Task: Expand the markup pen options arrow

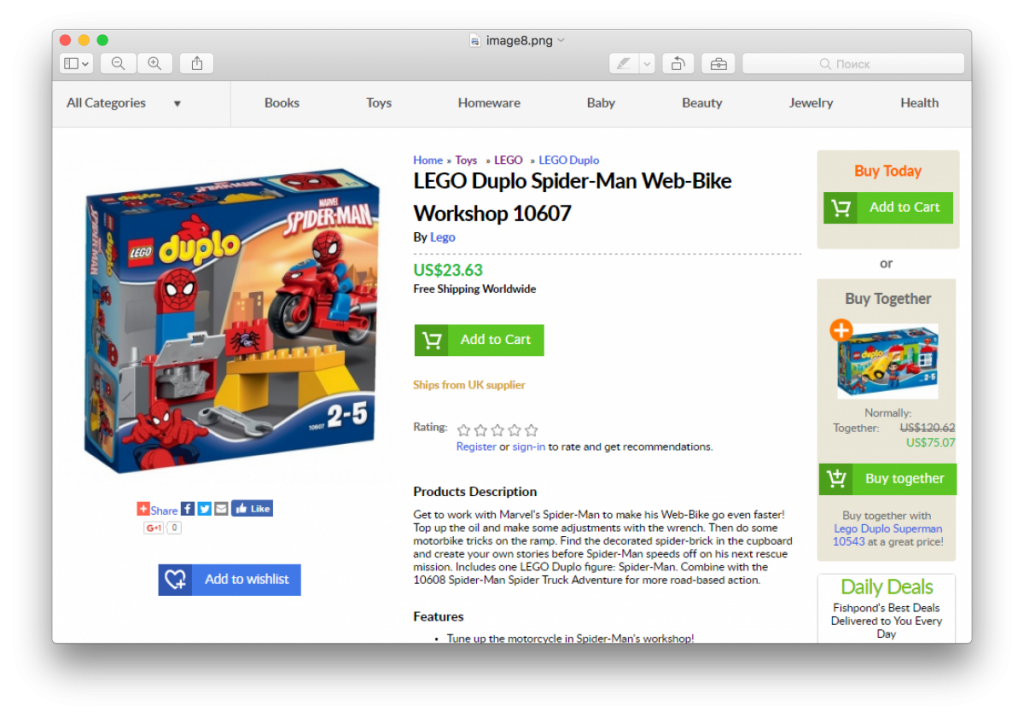Action: click(x=647, y=63)
